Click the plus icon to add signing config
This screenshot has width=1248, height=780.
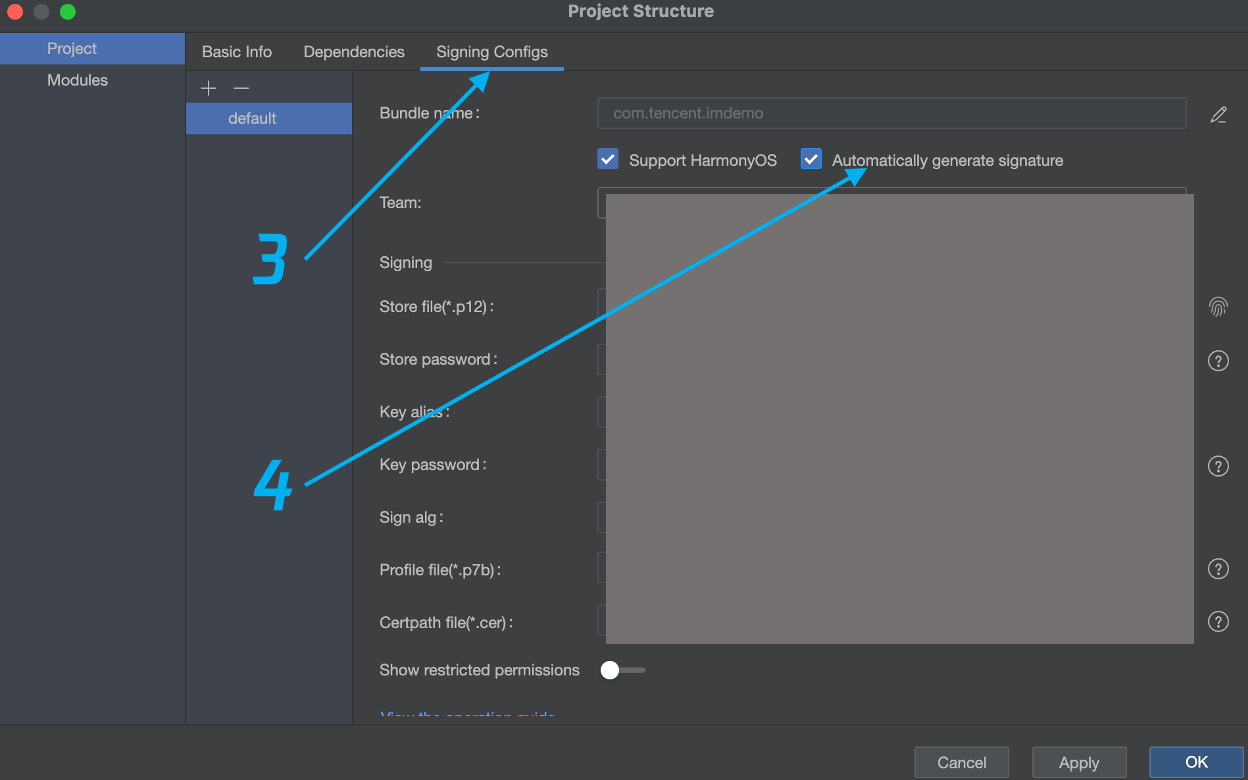(208, 88)
